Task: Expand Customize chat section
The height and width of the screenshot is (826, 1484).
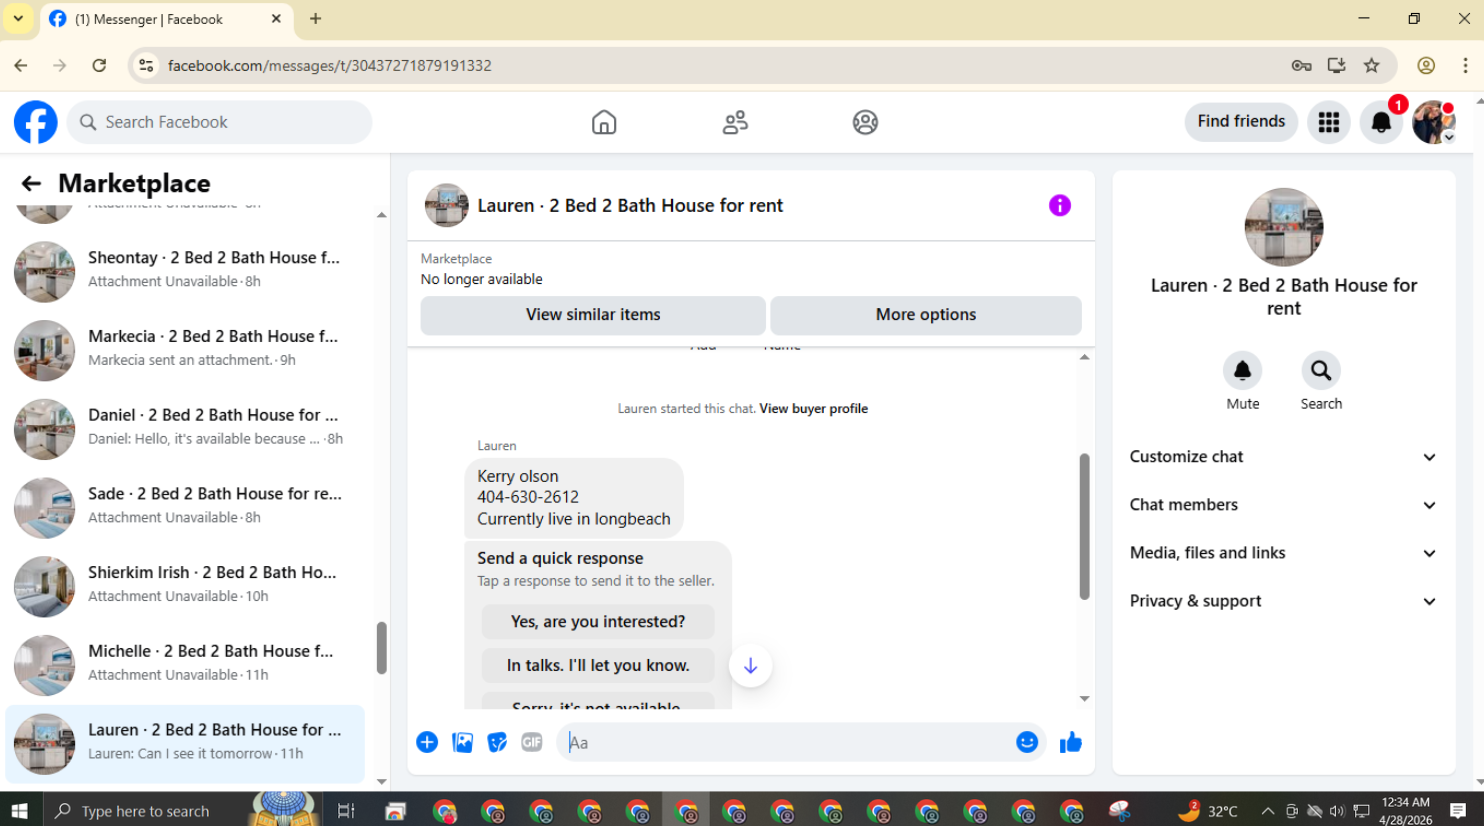Action: 1284,457
